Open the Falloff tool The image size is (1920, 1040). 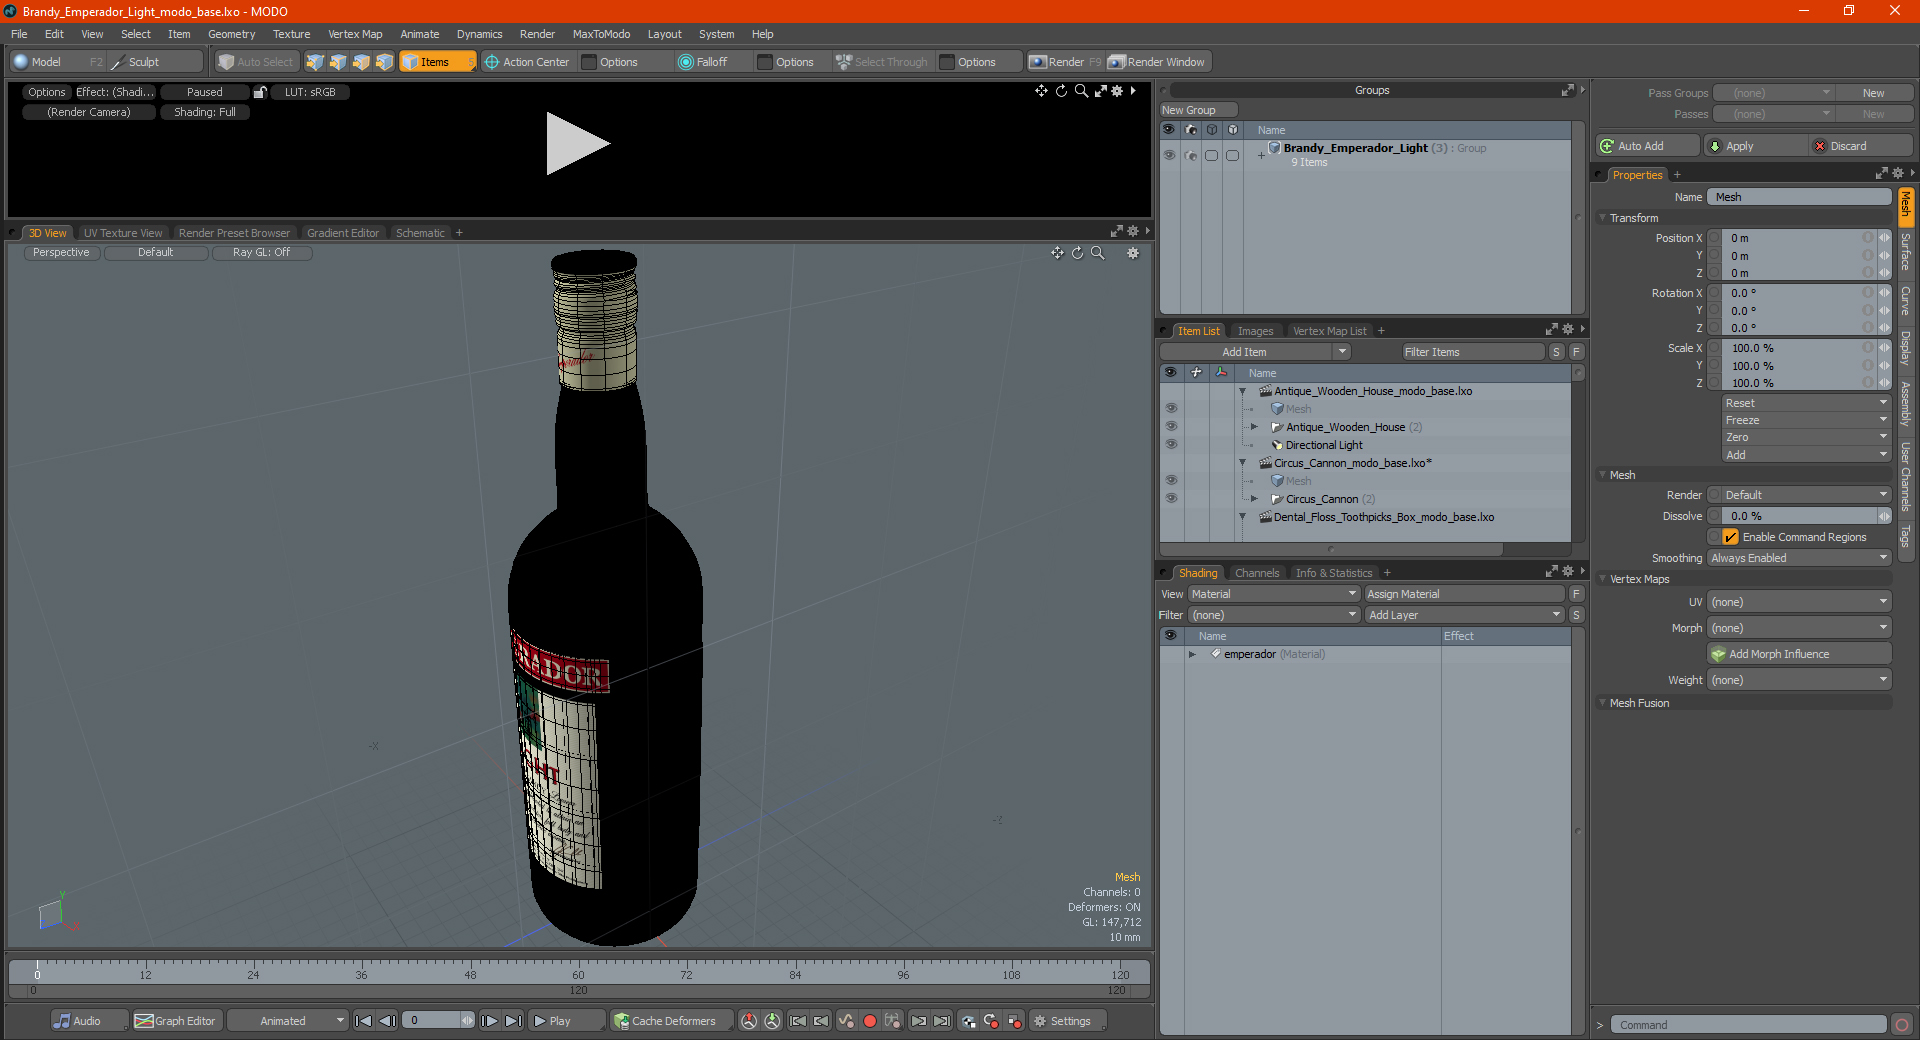click(x=703, y=62)
